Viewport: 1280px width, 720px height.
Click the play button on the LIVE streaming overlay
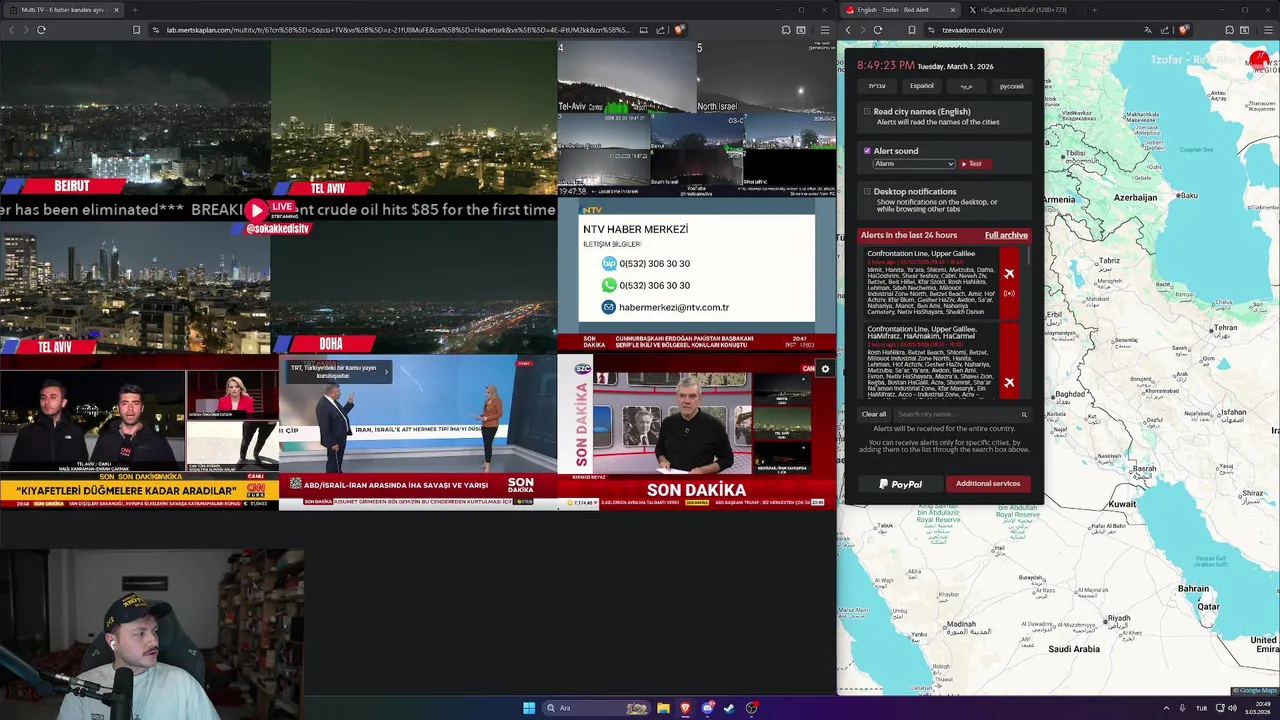(257, 210)
